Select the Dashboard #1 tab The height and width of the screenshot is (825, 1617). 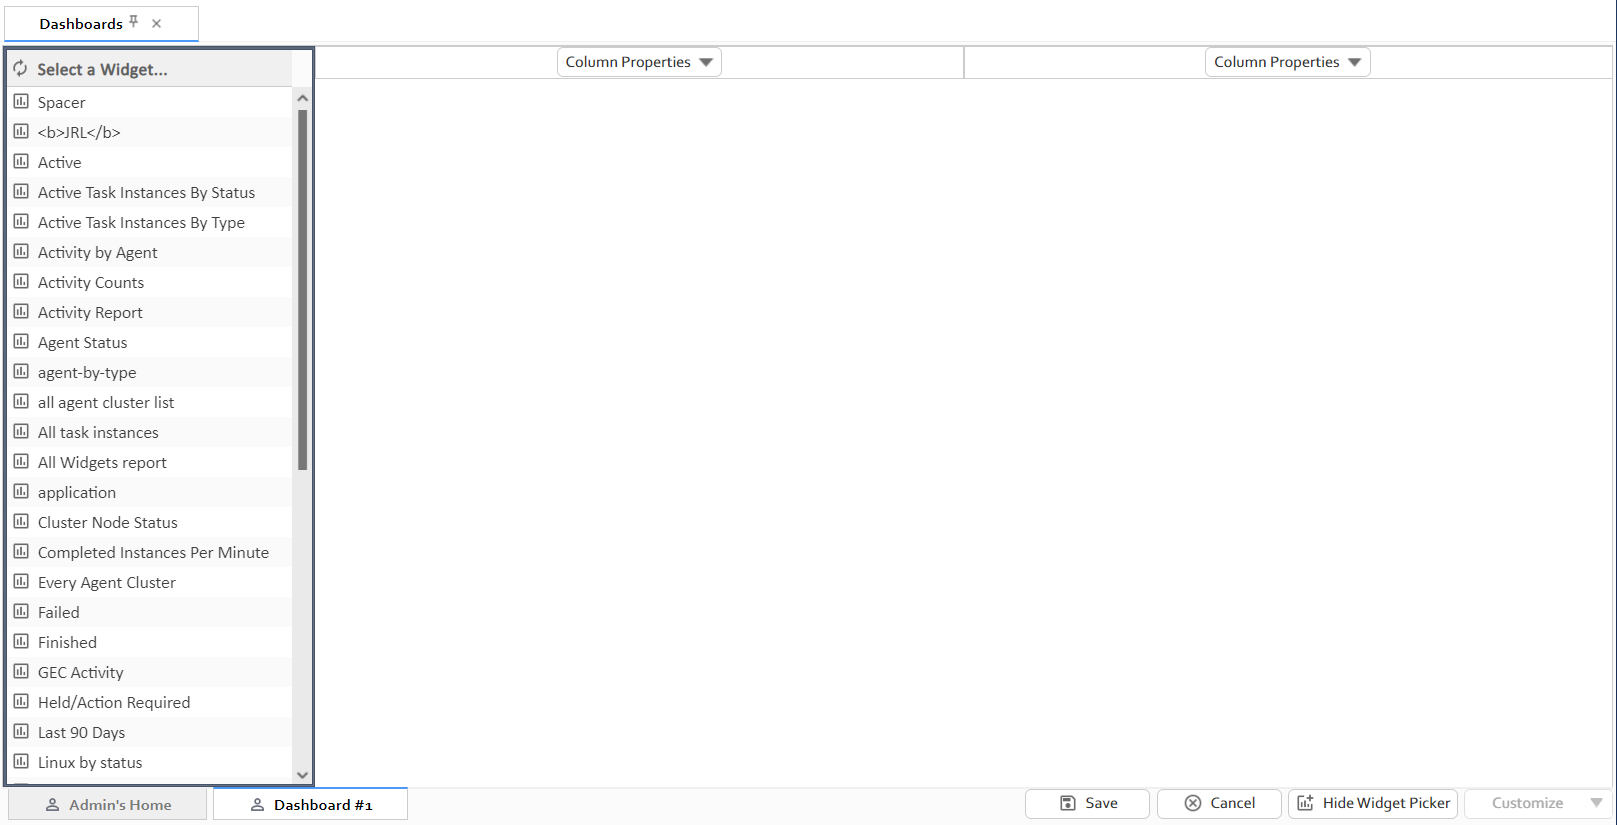click(311, 805)
